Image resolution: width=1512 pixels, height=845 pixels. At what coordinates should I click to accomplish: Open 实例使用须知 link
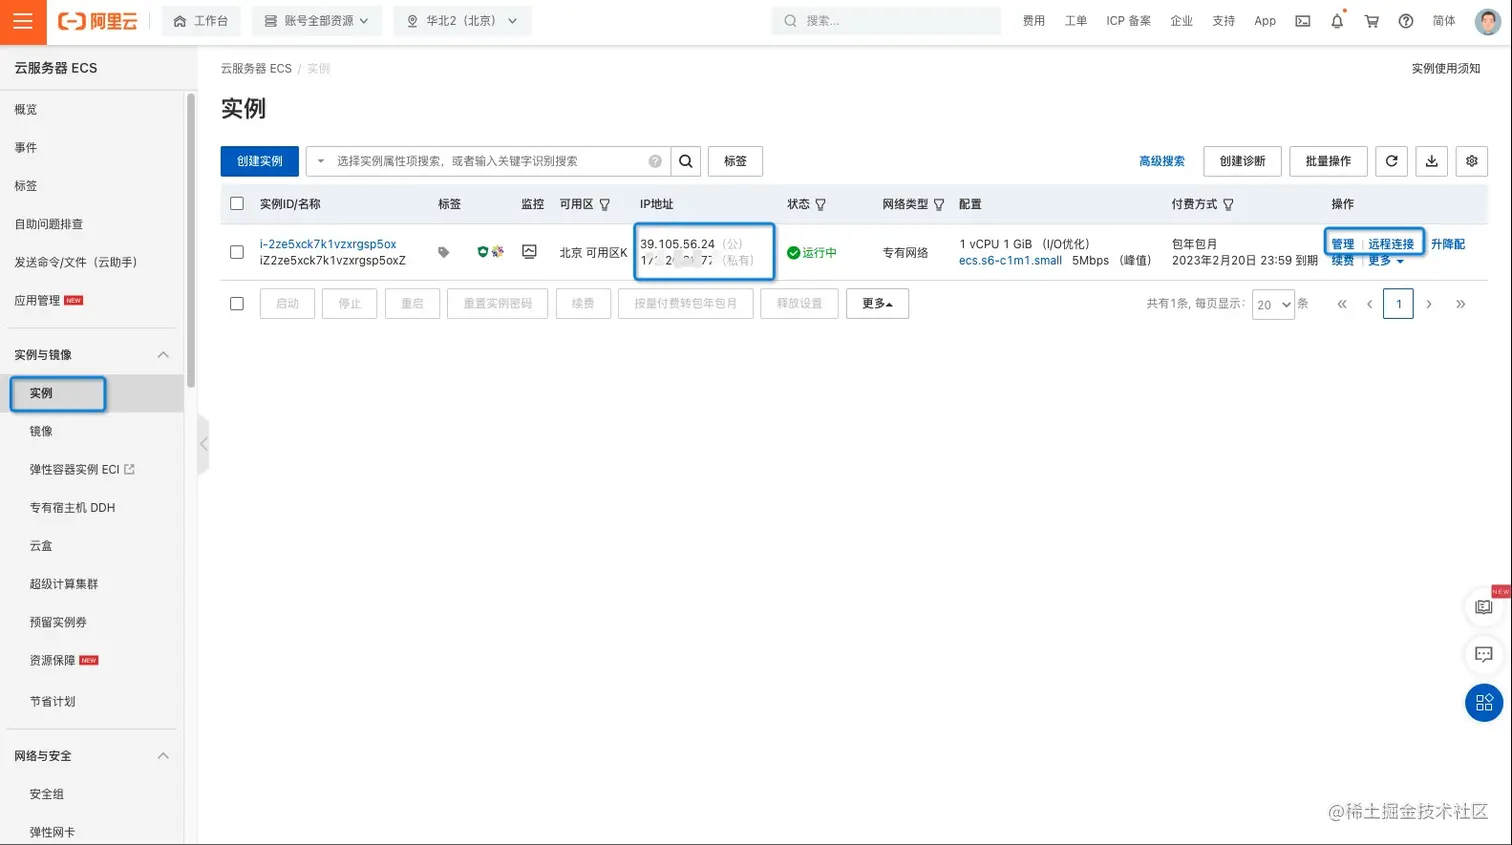(x=1446, y=69)
